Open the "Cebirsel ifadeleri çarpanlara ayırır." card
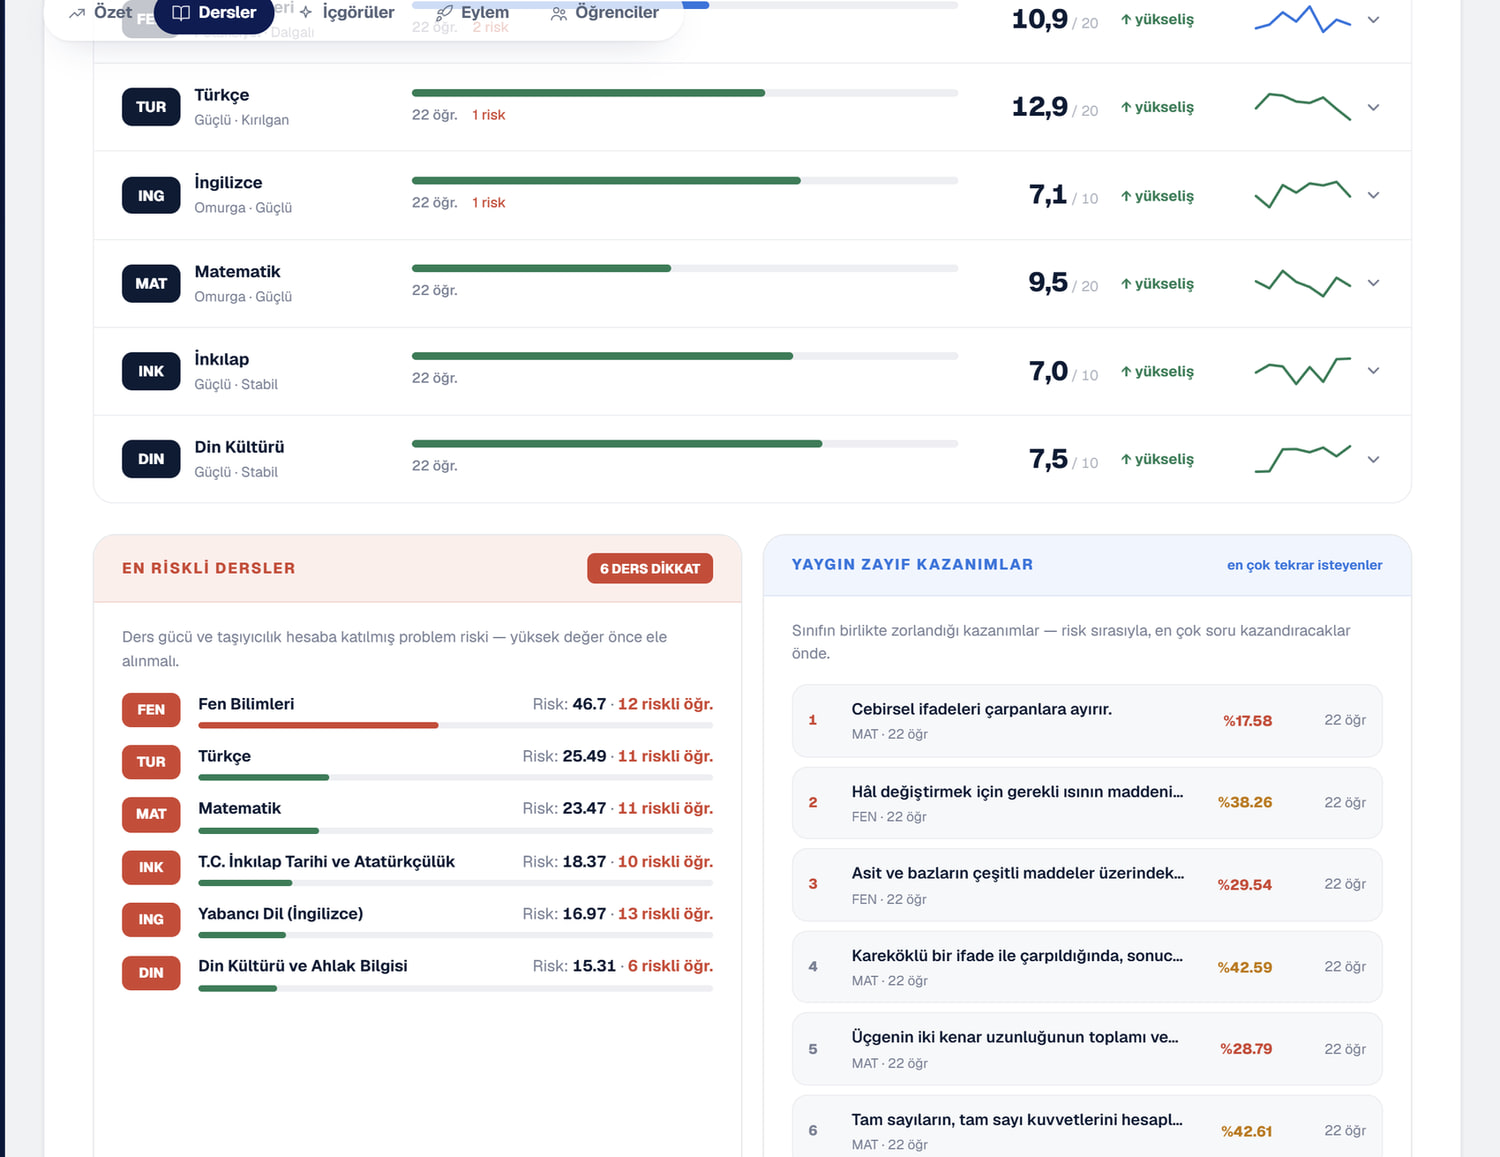This screenshot has height=1157, width=1500. [1087, 721]
